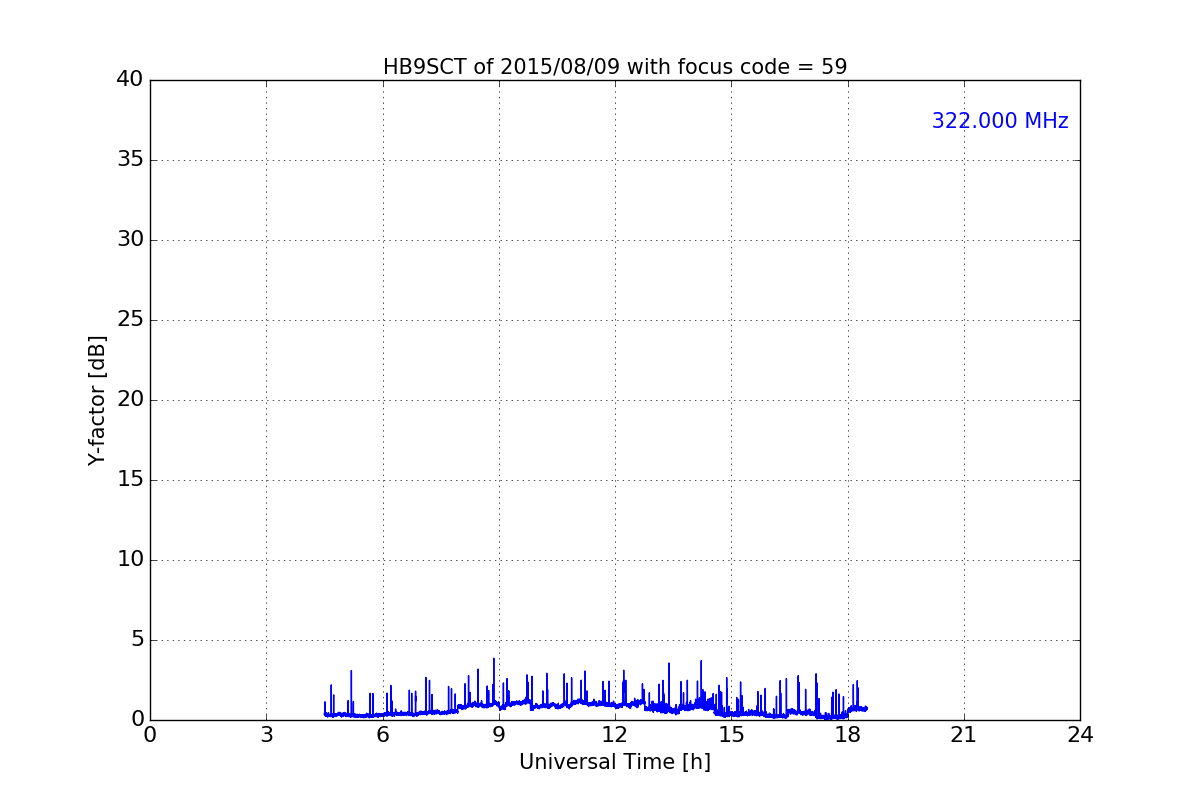
Task: Click the Universal Time [h] axis label
Action: 615,762
